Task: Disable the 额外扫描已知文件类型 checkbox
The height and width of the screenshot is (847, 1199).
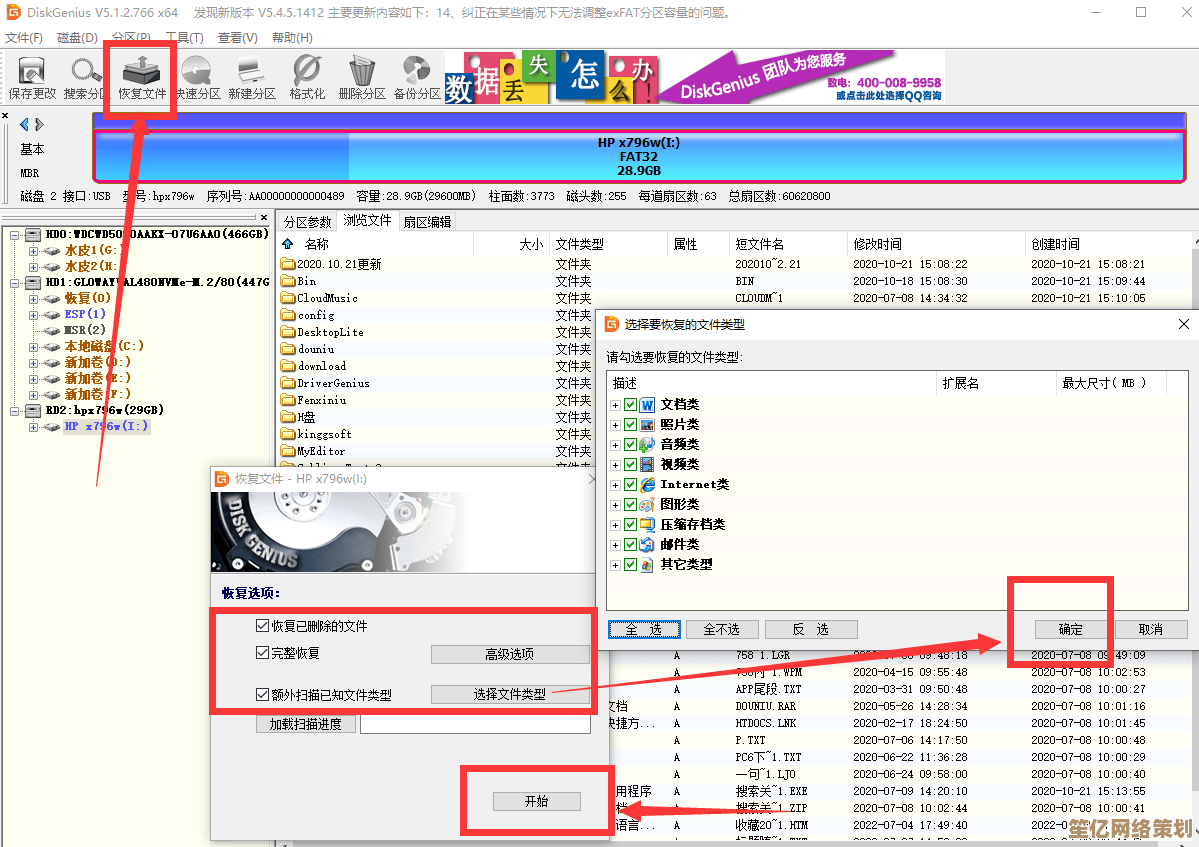Action: tap(262, 694)
